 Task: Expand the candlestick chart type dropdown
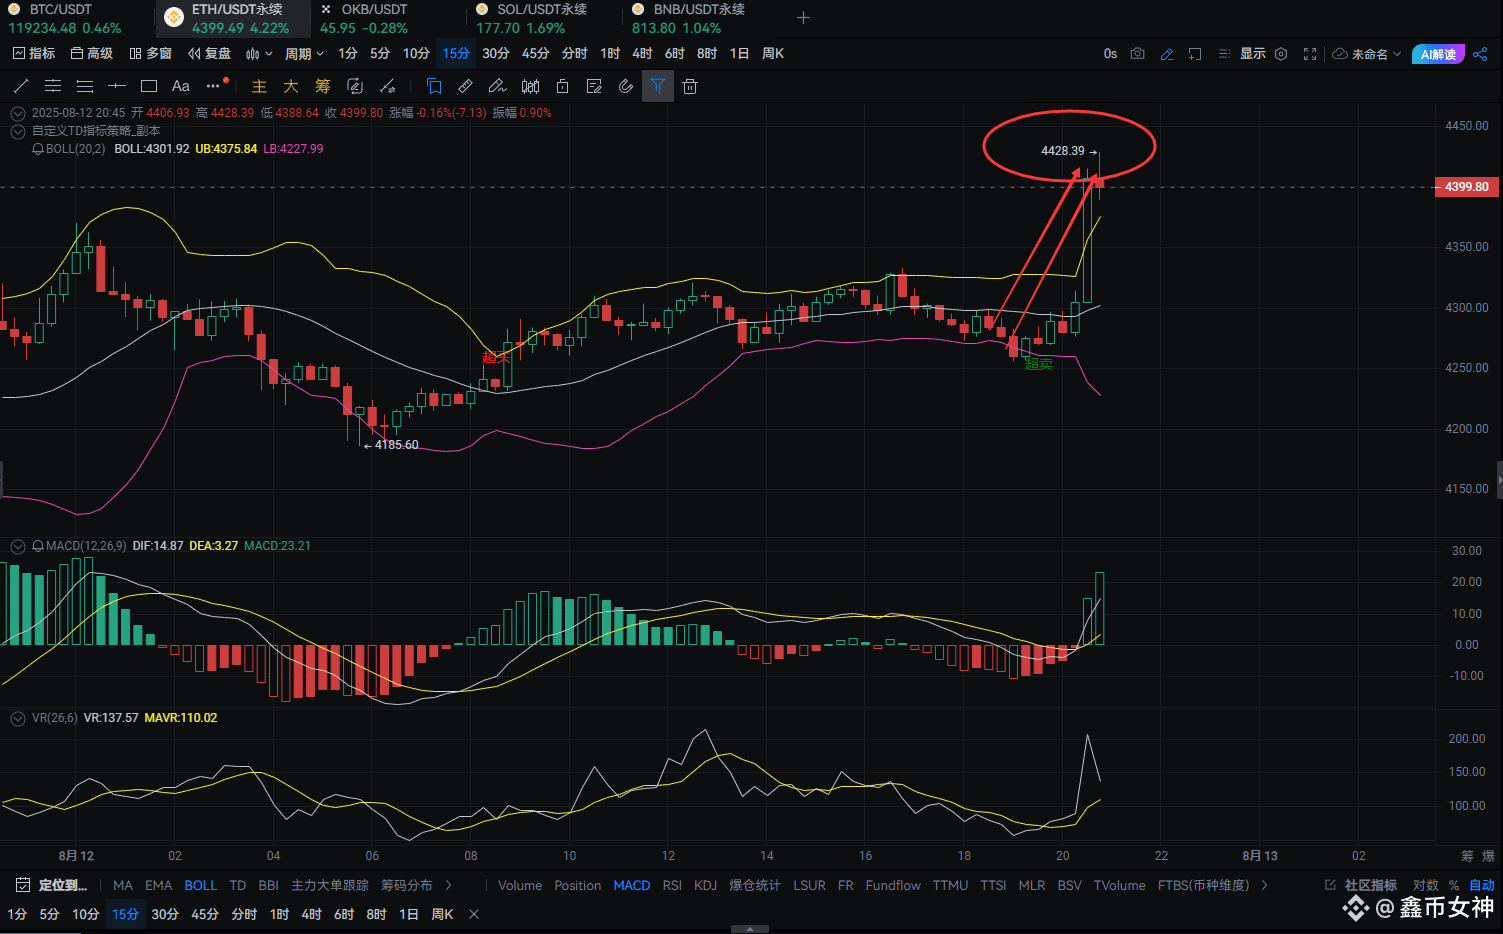coord(259,54)
